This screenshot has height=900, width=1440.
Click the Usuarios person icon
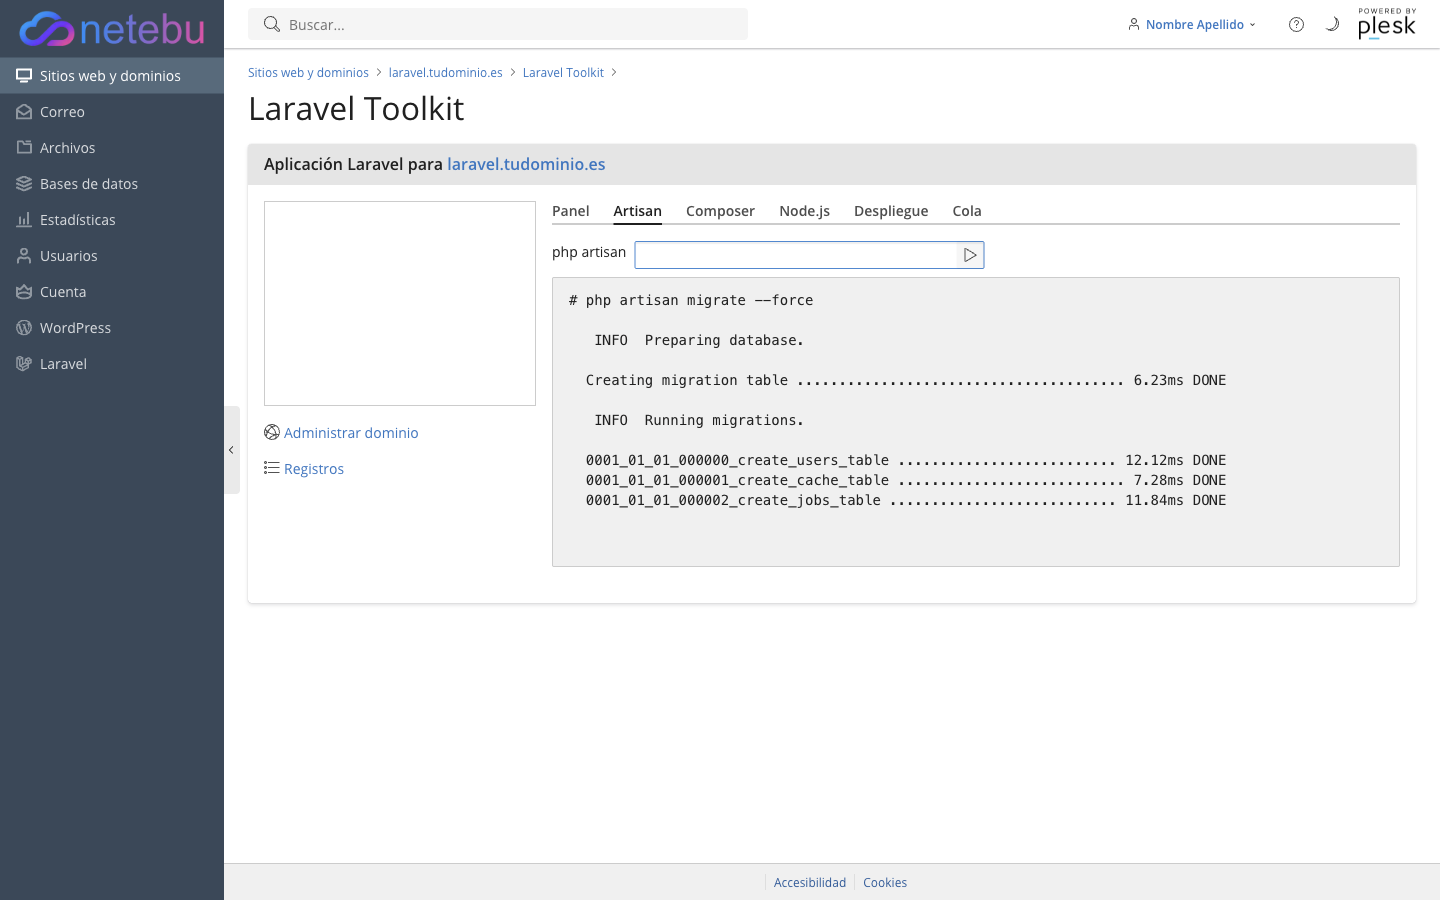coord(24,256)
